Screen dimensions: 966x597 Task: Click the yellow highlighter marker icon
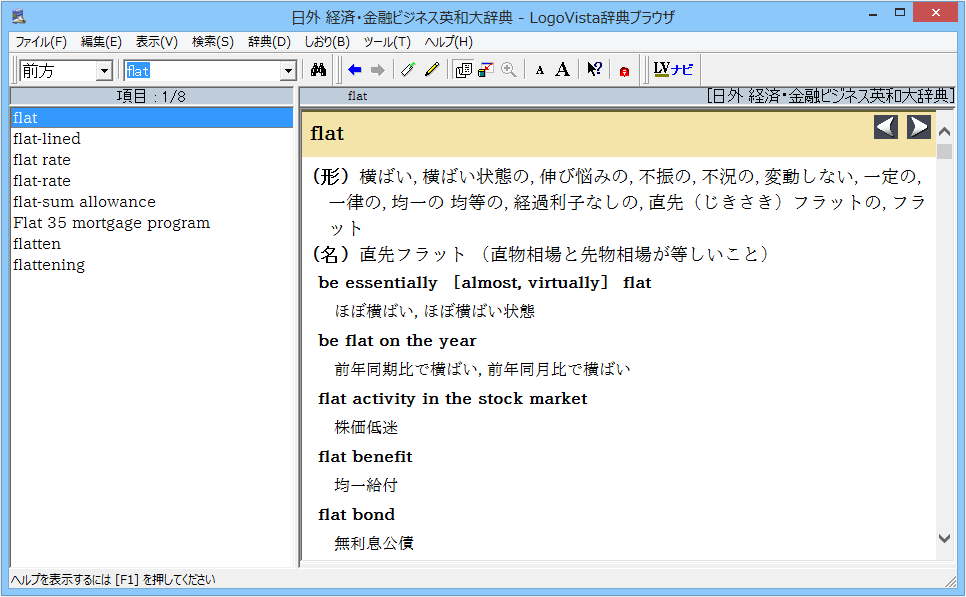click(x=432, y=70)
